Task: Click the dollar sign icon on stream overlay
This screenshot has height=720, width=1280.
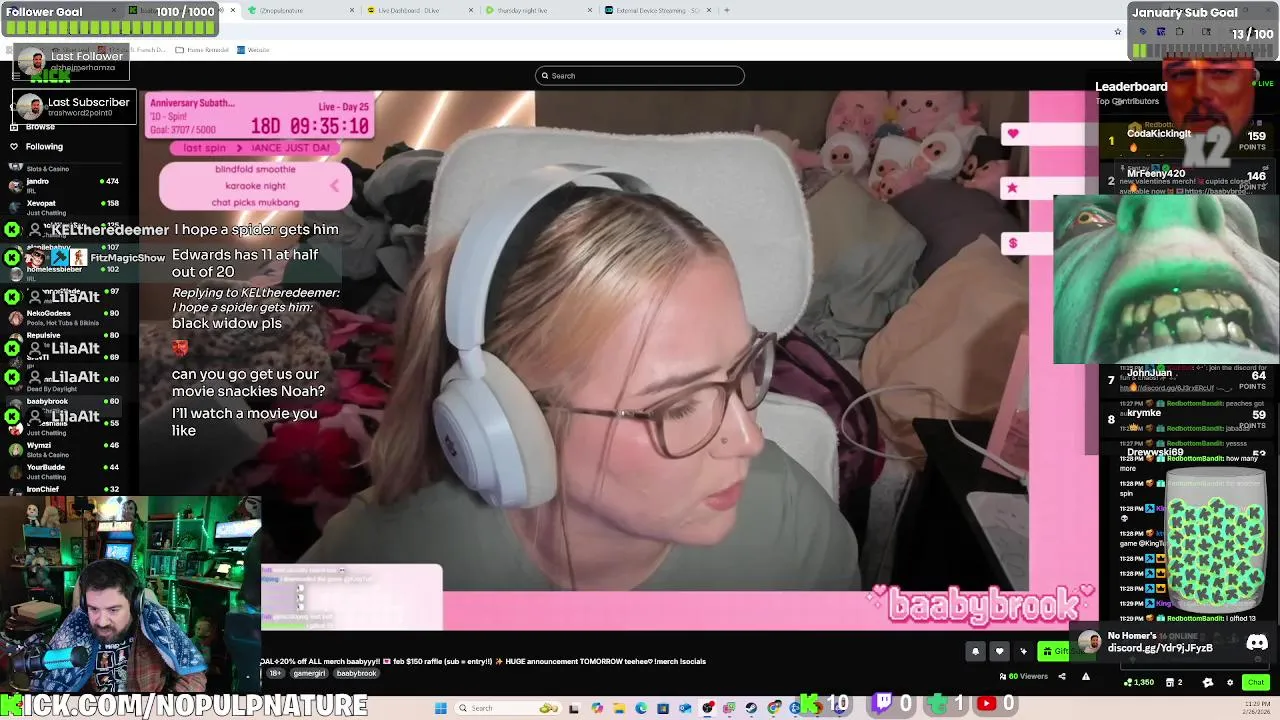Action: (1013, 243)
